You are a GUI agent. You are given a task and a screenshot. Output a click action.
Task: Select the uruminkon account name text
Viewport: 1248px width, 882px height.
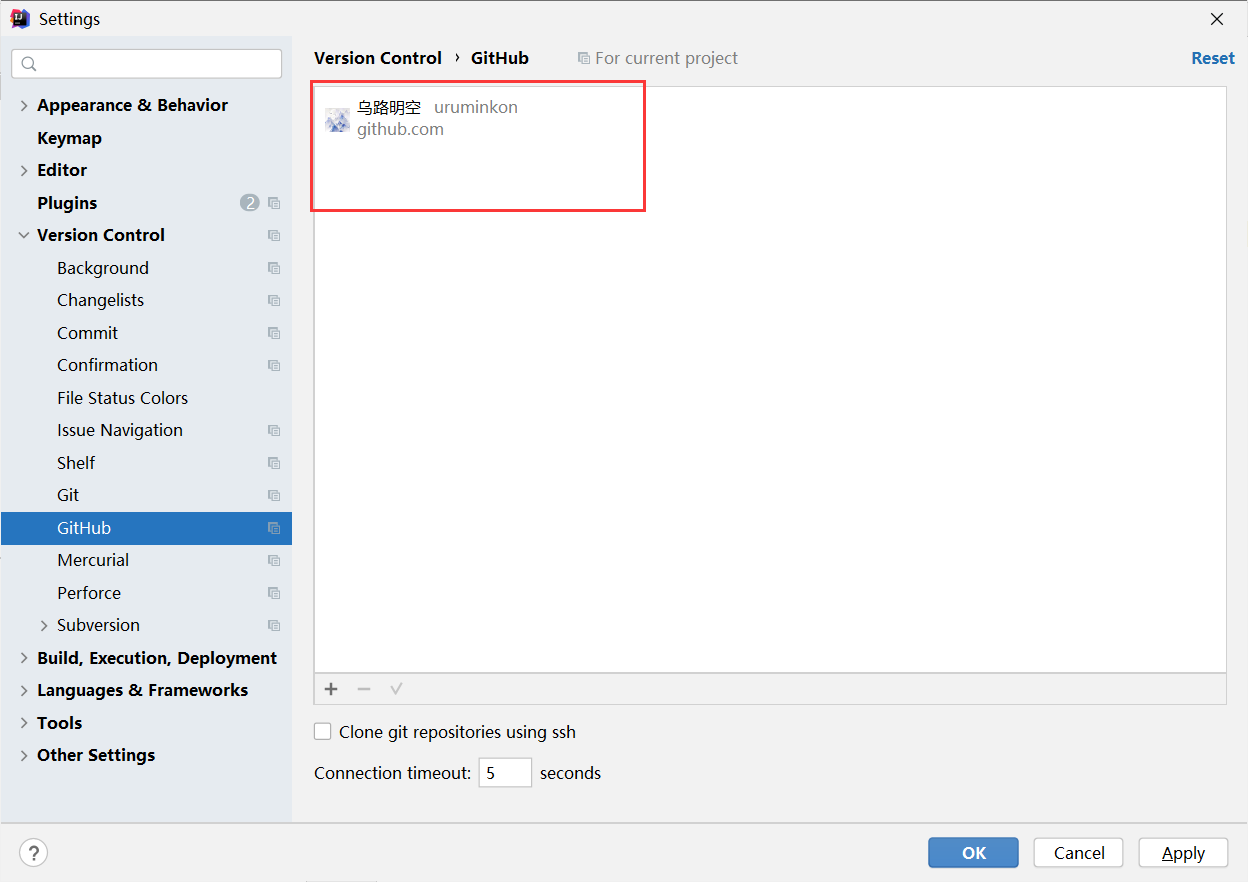click(476, 107)
